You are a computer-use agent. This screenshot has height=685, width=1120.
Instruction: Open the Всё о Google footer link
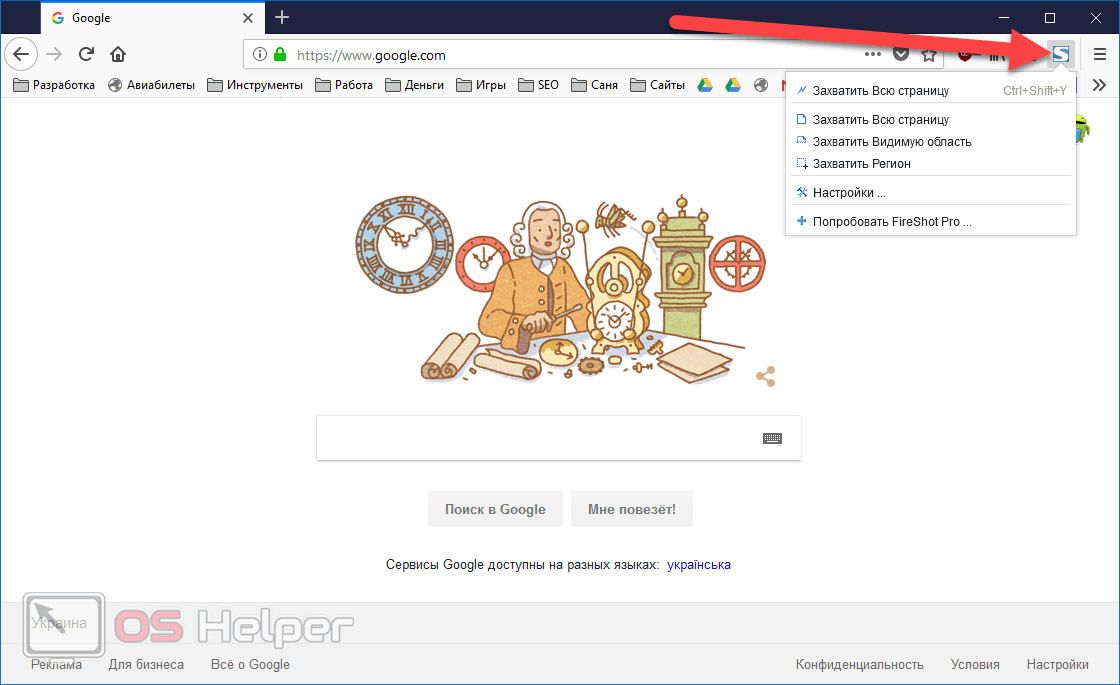pyautogui.click(x=250, y=664)
